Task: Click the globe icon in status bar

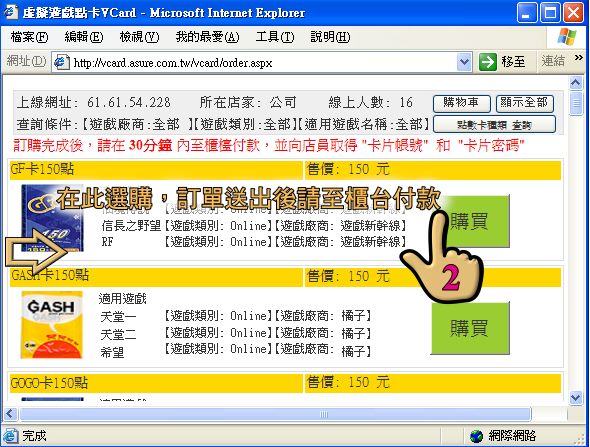Action: pos(476,436)
